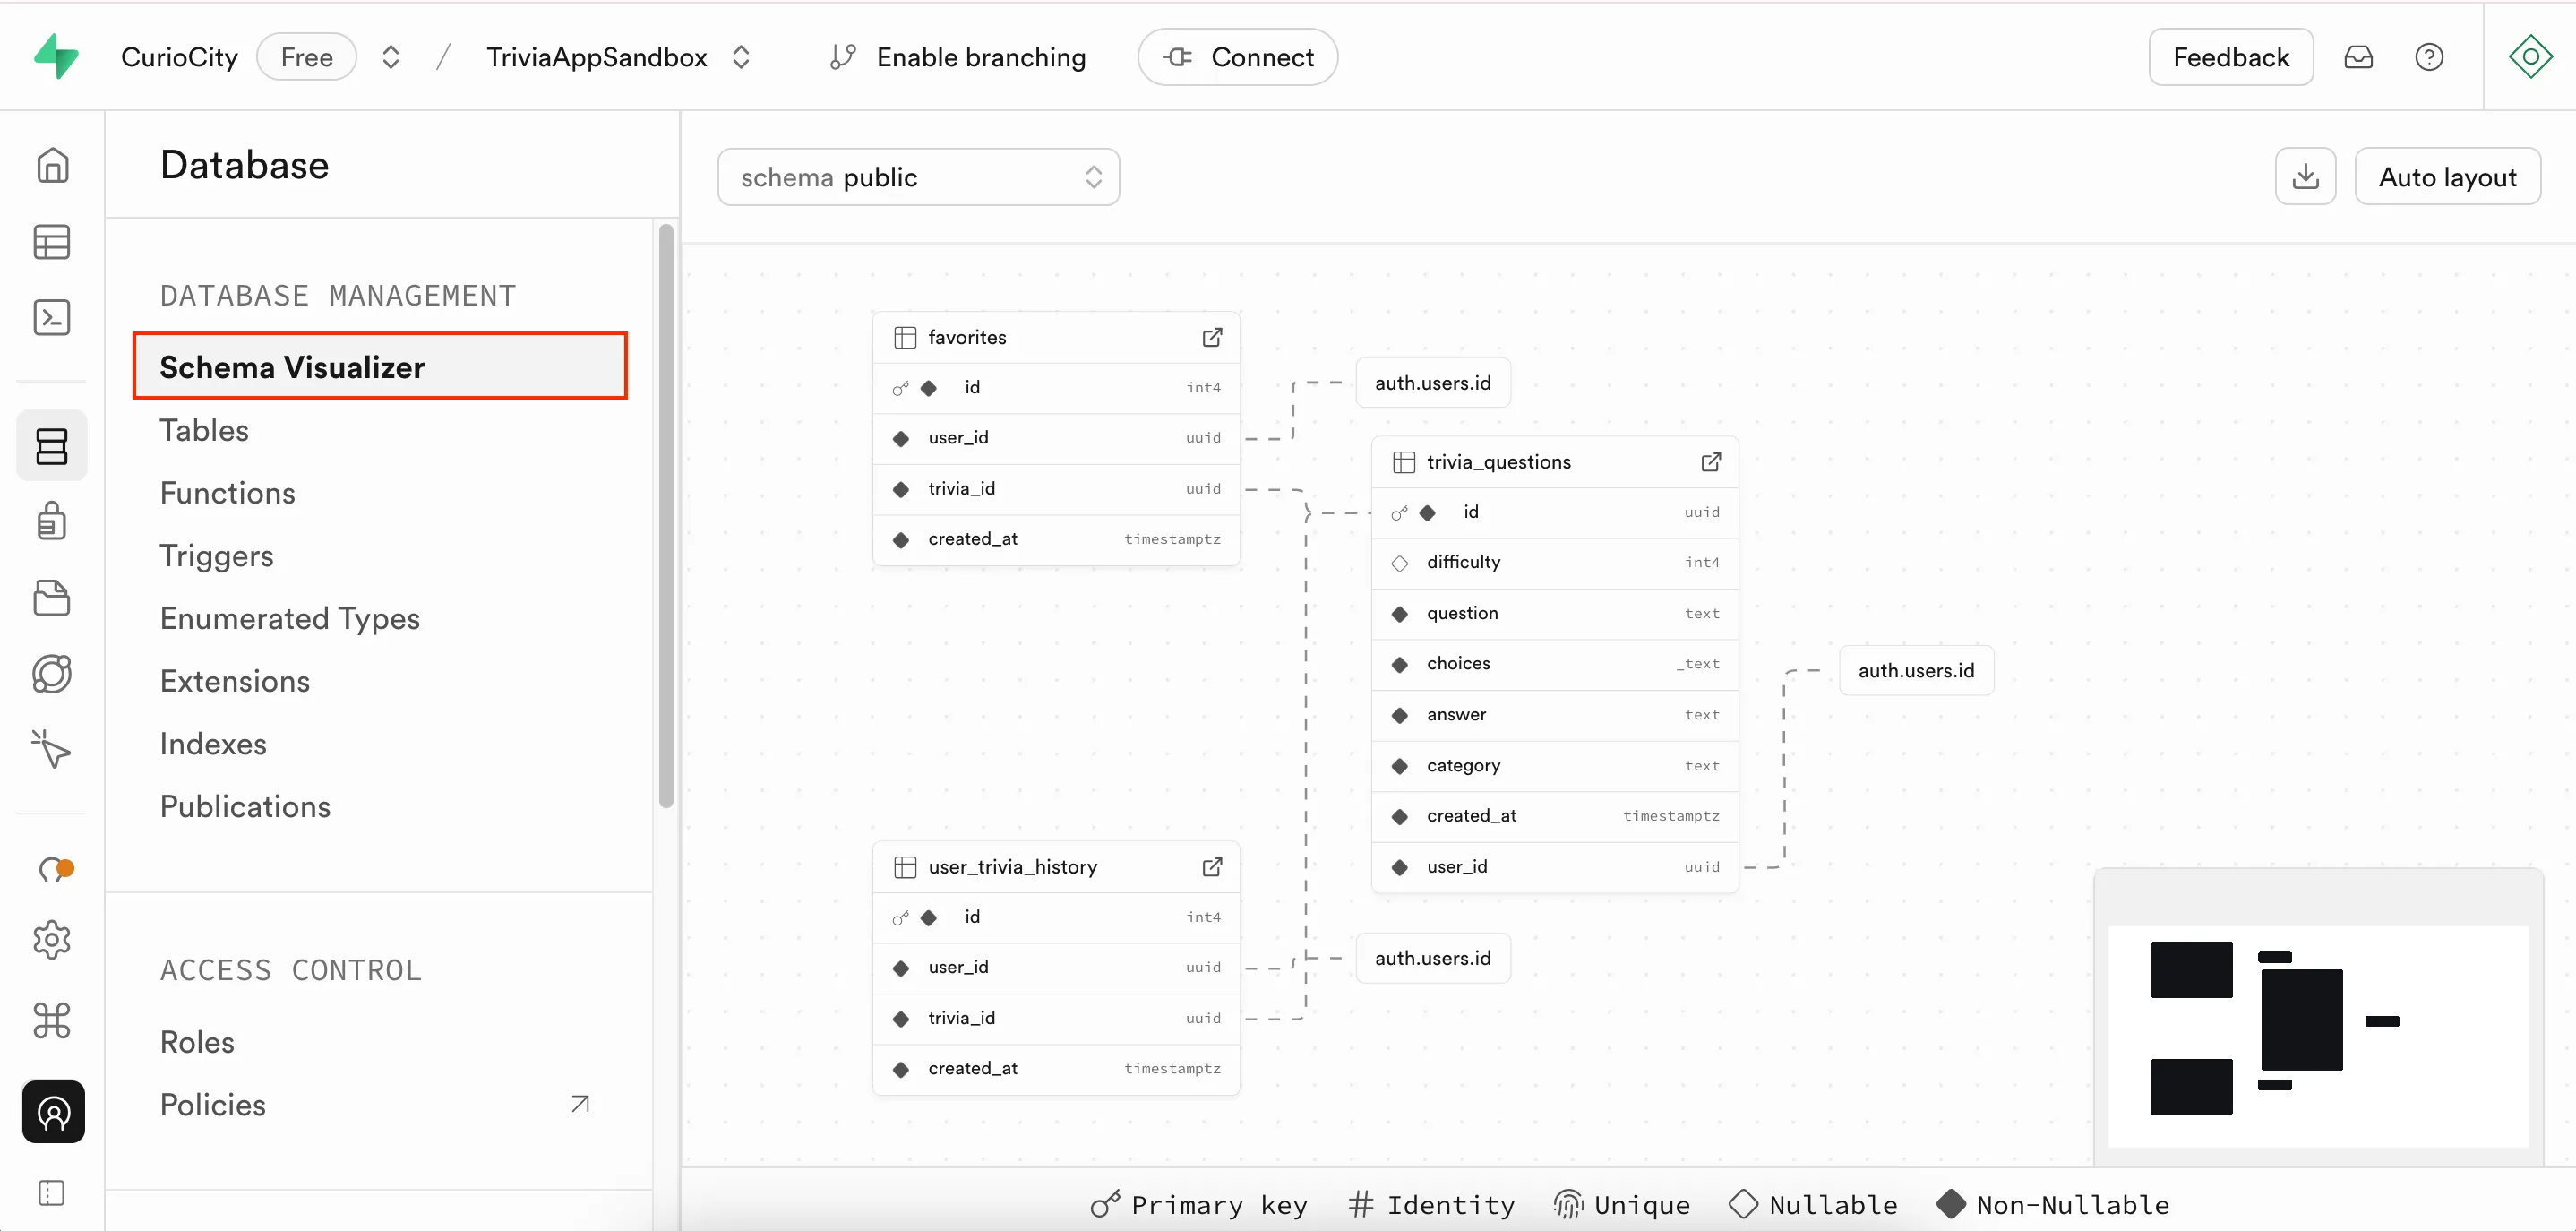Viewport: 2576px width, 1231px height.
Task: Expand the CurioCity organization switcher
Action: (x=391, y=57)
